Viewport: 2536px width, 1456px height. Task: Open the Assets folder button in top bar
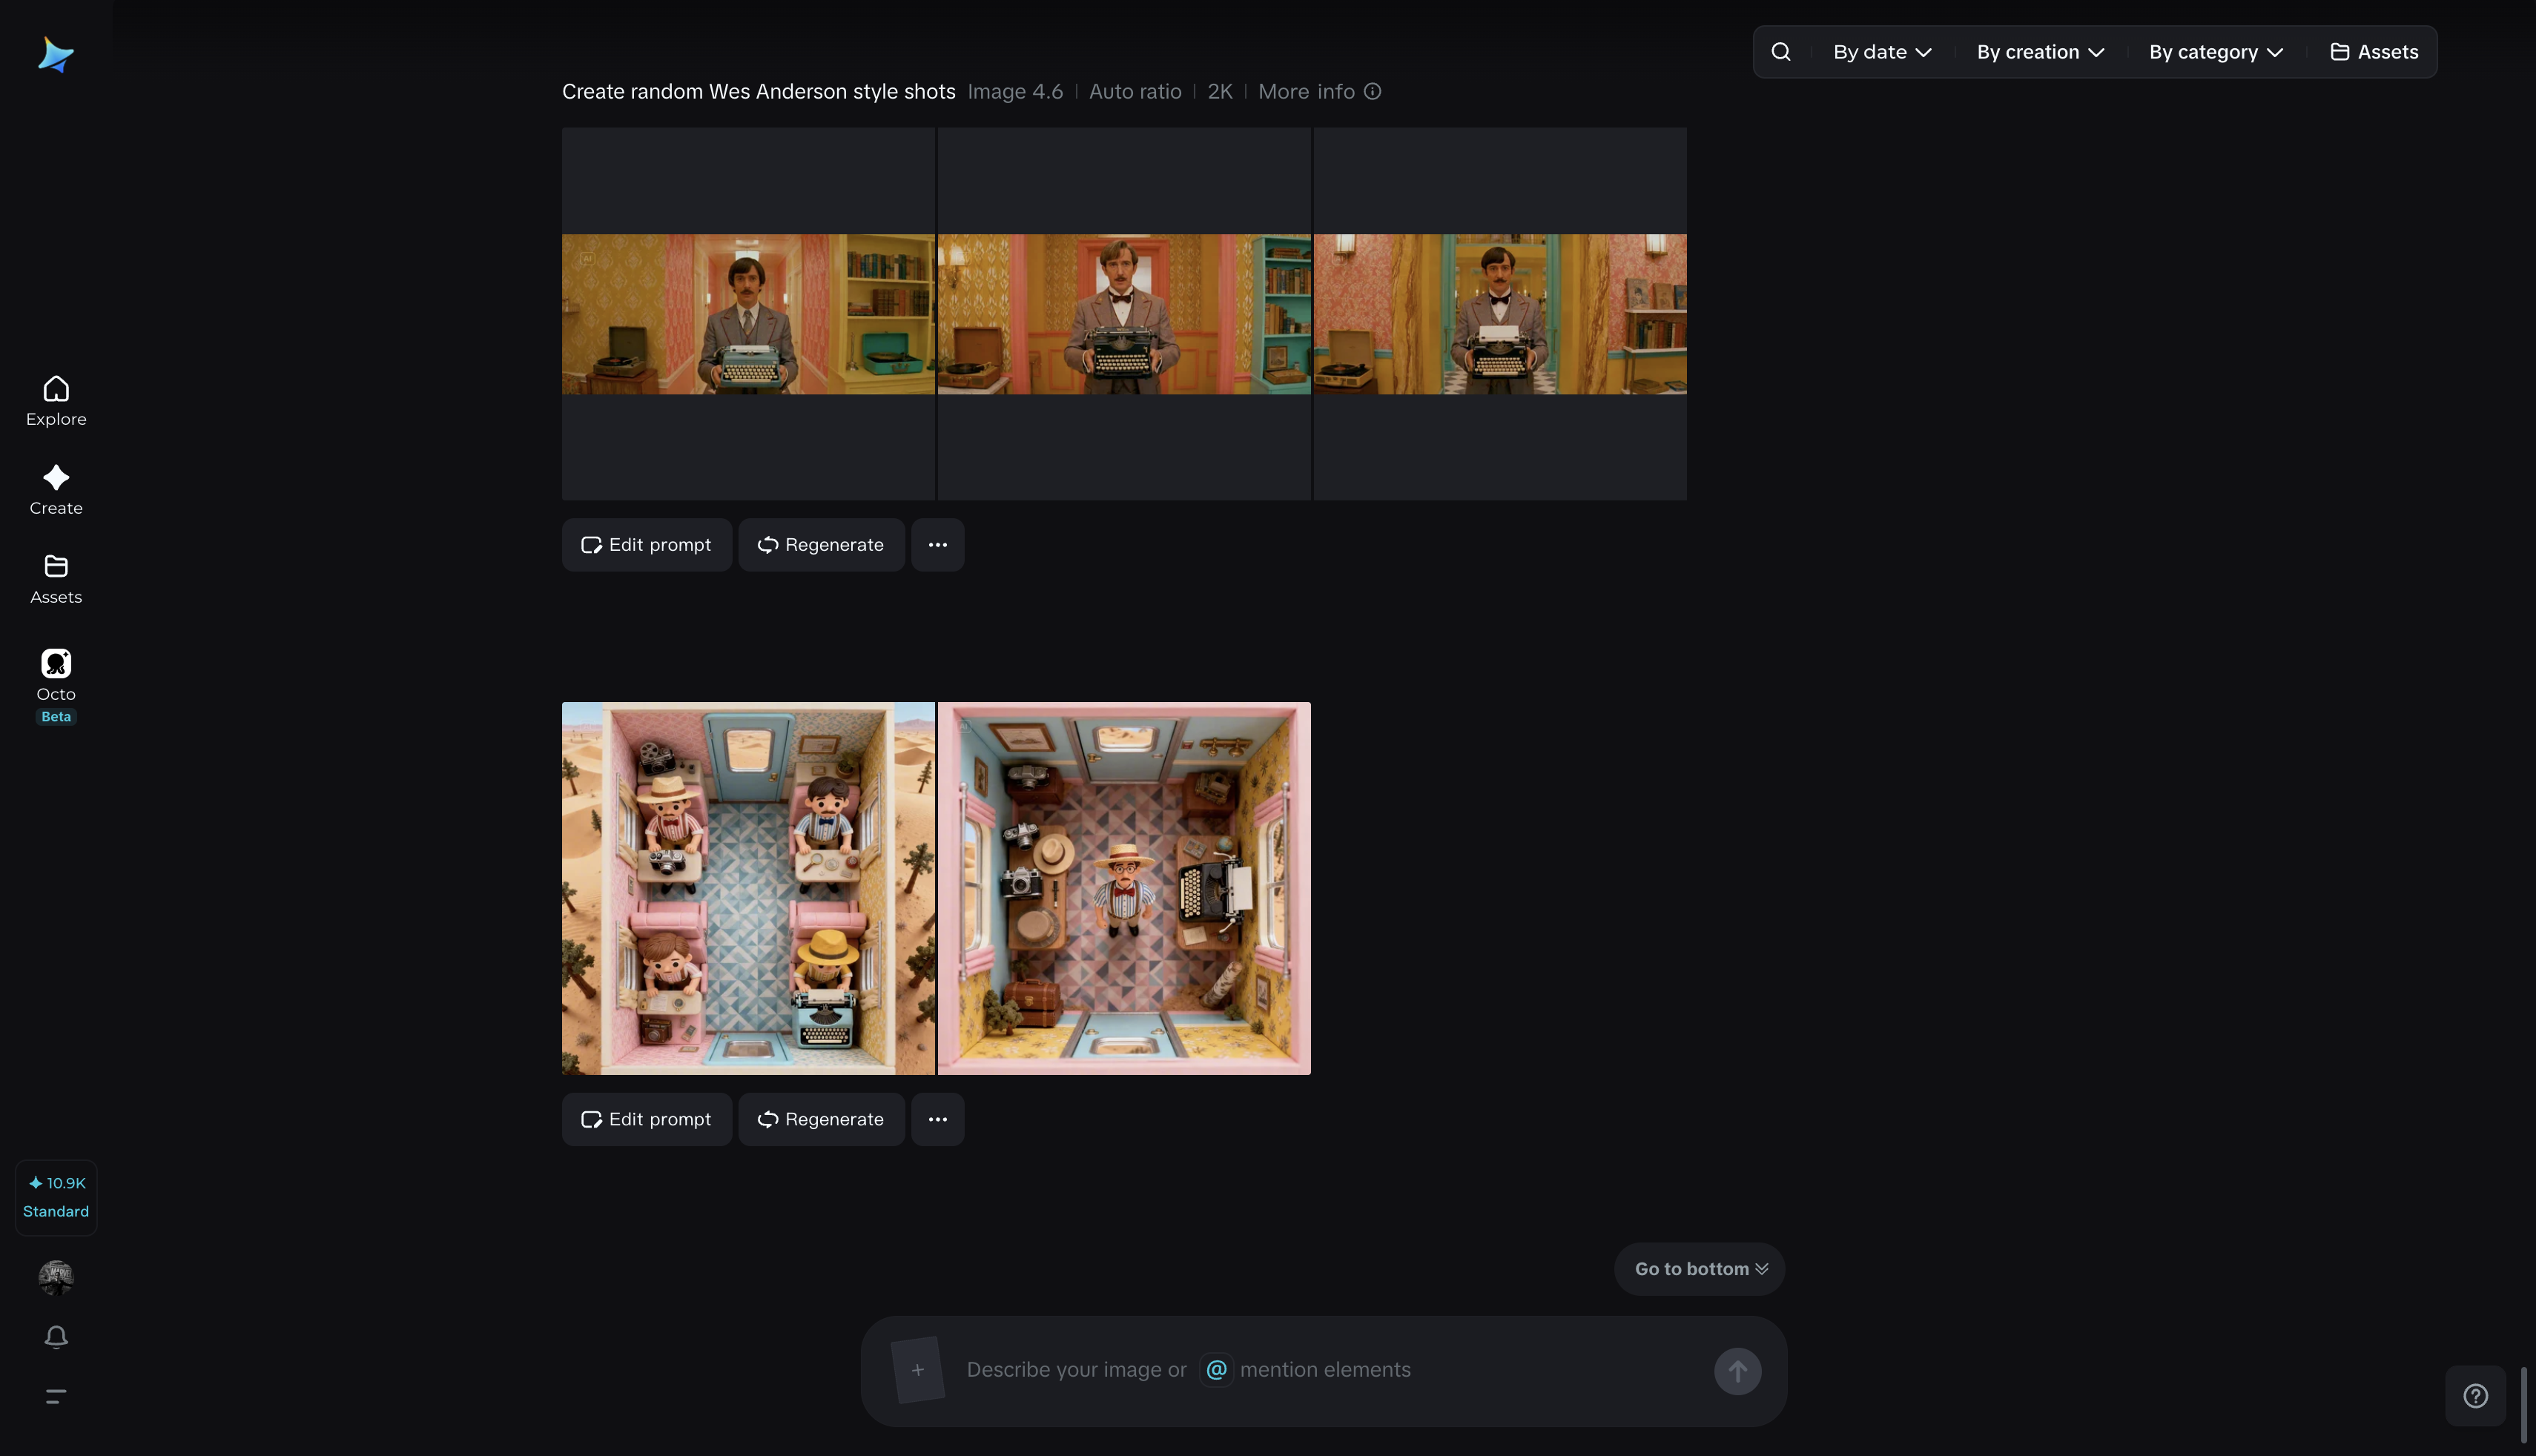(x=2374, y=52)
